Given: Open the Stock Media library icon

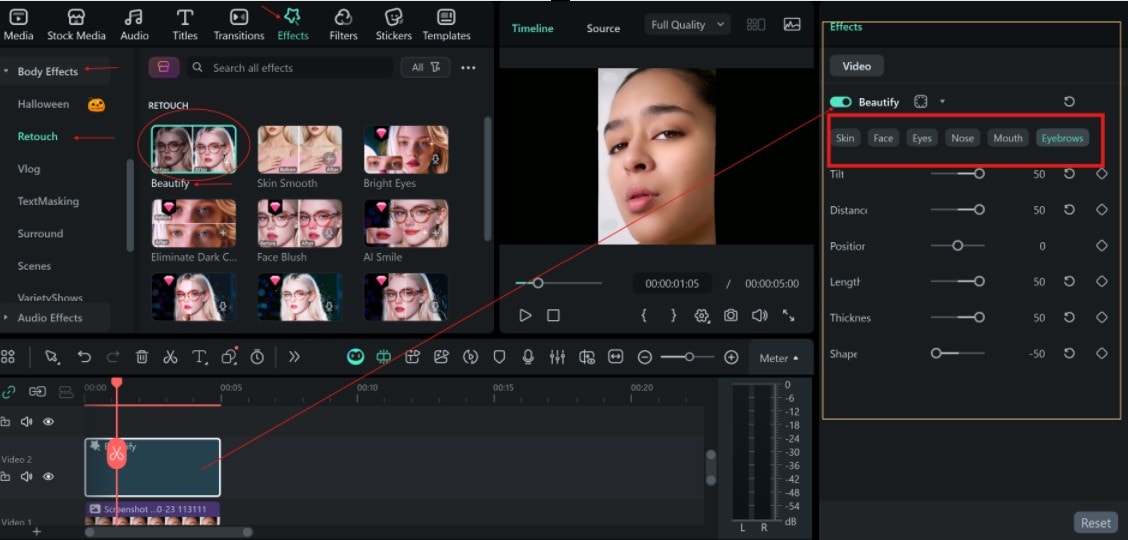Looking at the screenshot, I should pos(76,17).
